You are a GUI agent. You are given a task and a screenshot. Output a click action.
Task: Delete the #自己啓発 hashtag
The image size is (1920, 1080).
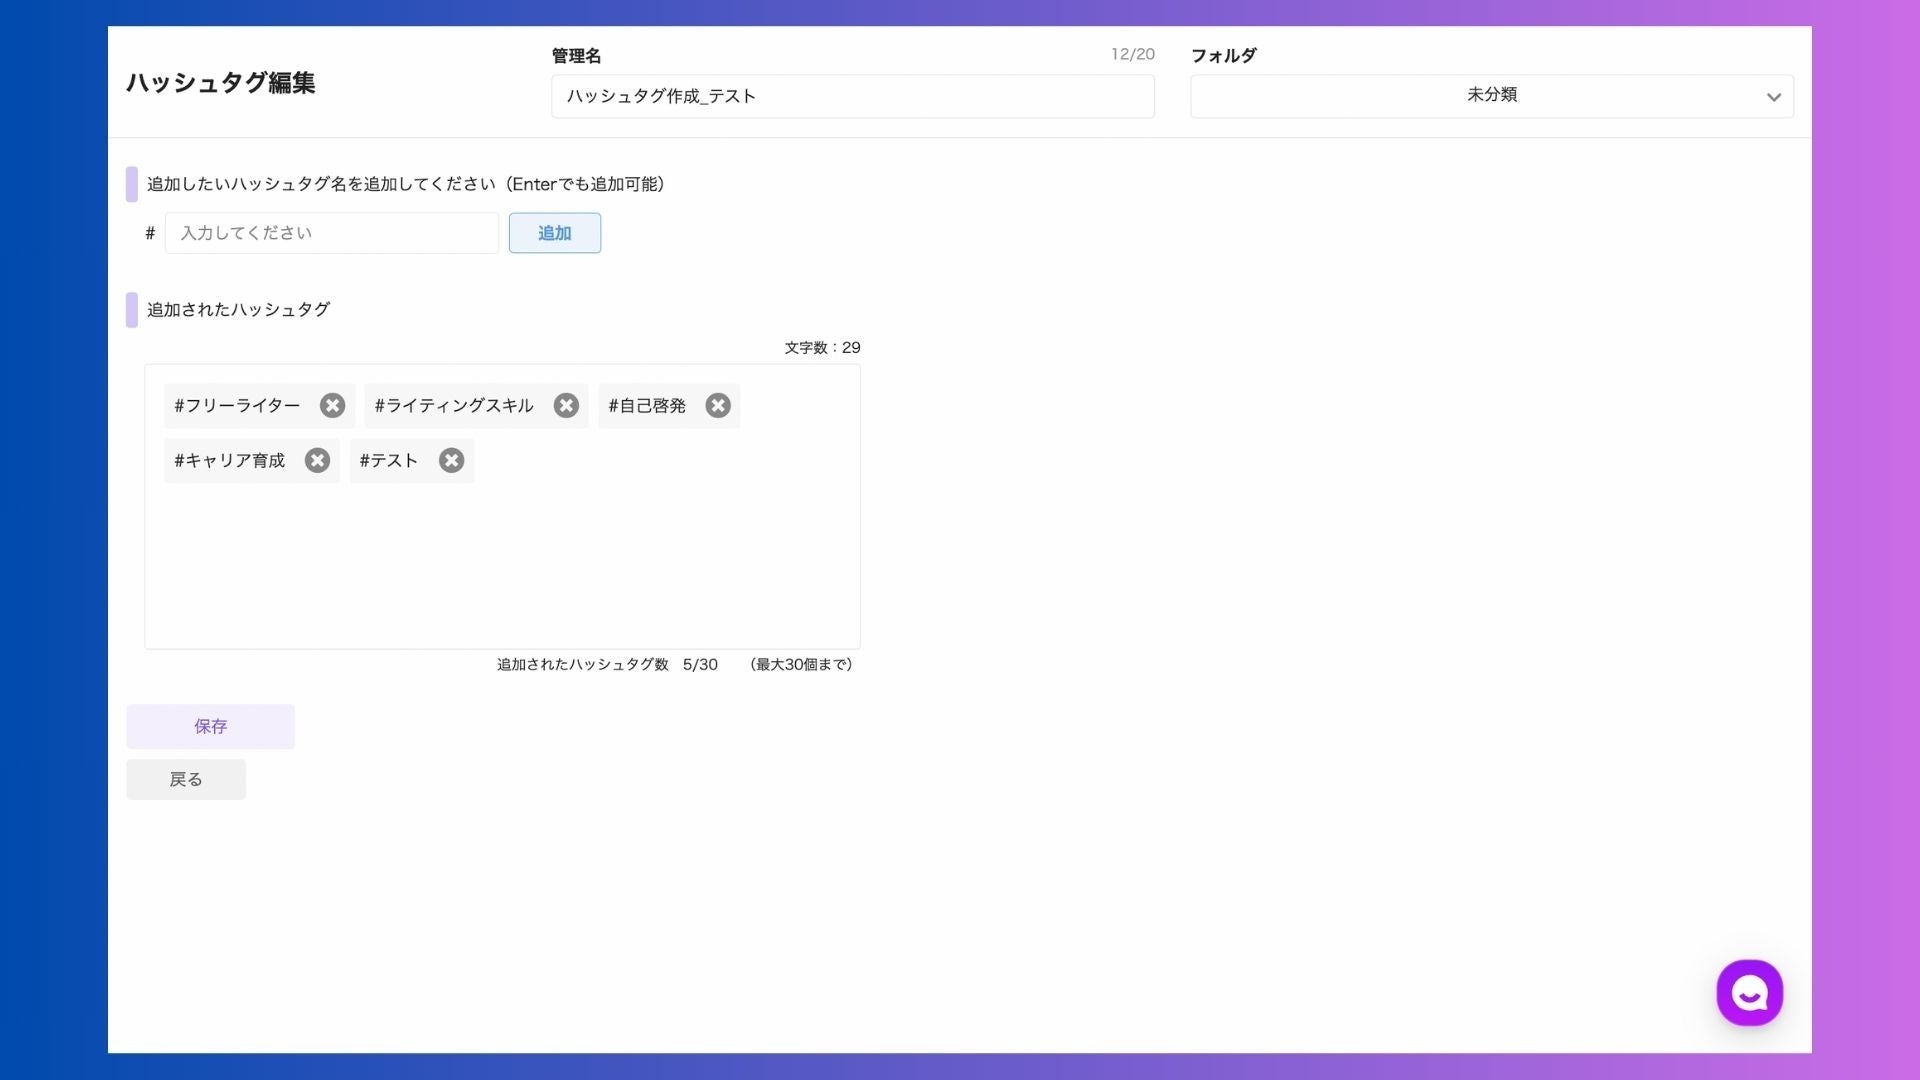[718, 405]
